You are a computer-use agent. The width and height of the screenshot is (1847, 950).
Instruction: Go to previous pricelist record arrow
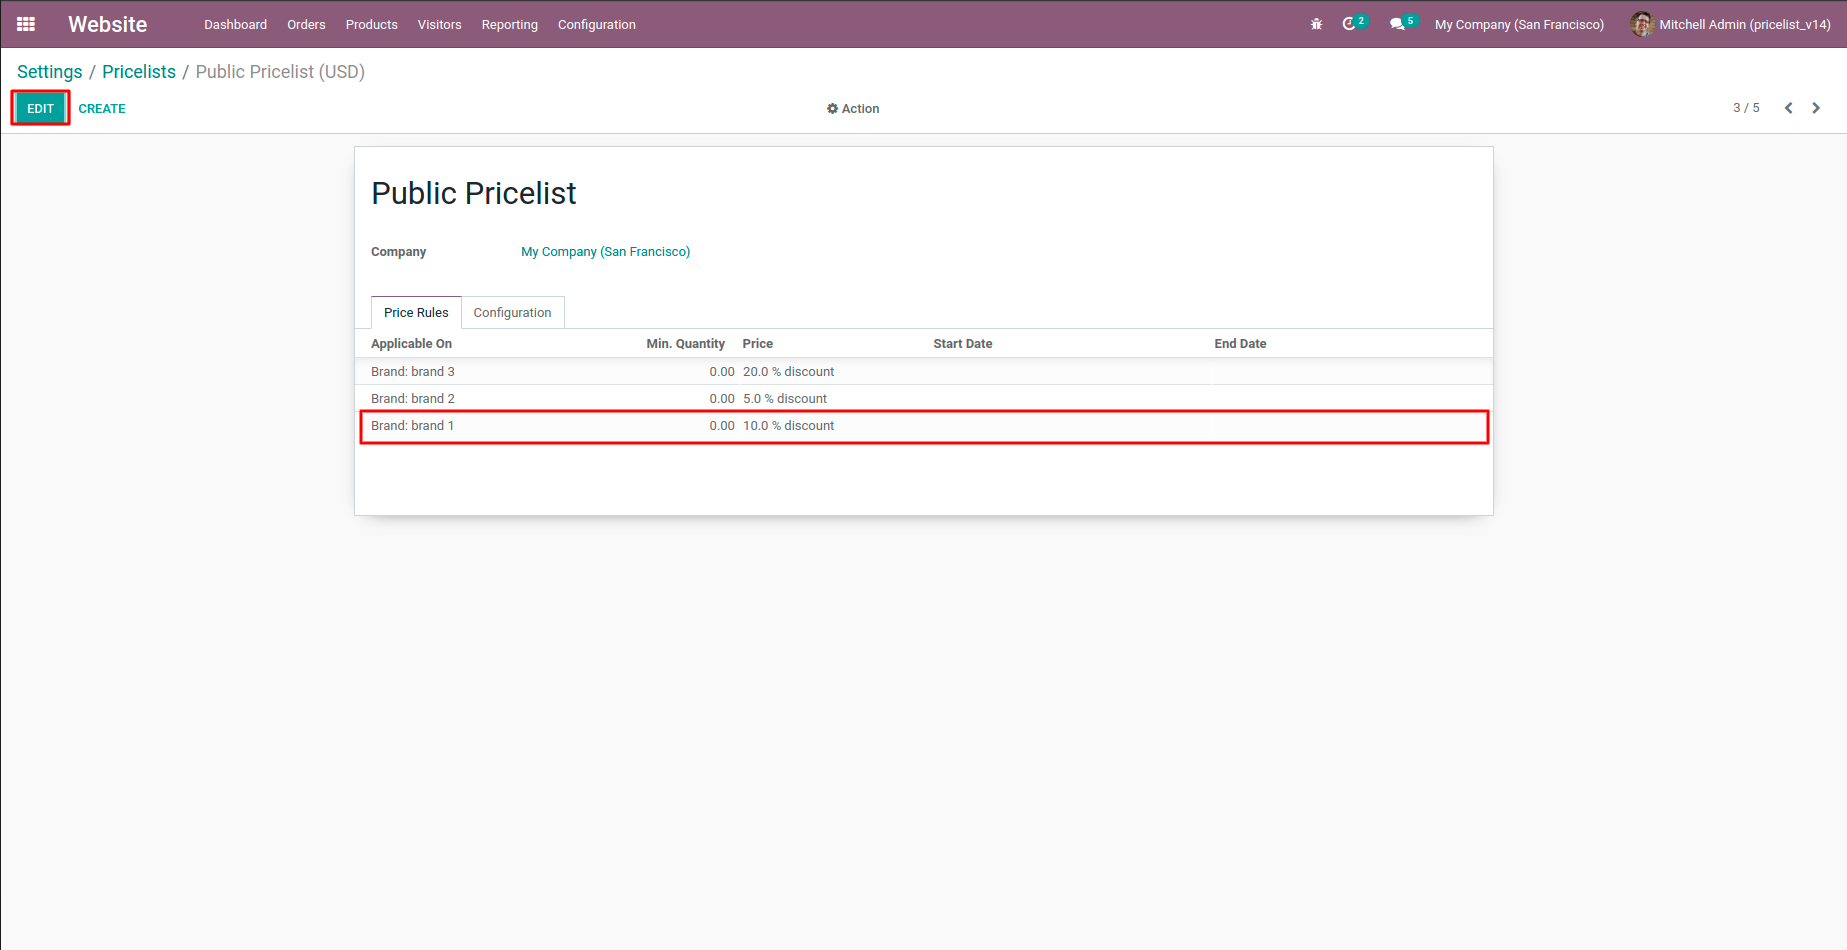click(1788, 108)
